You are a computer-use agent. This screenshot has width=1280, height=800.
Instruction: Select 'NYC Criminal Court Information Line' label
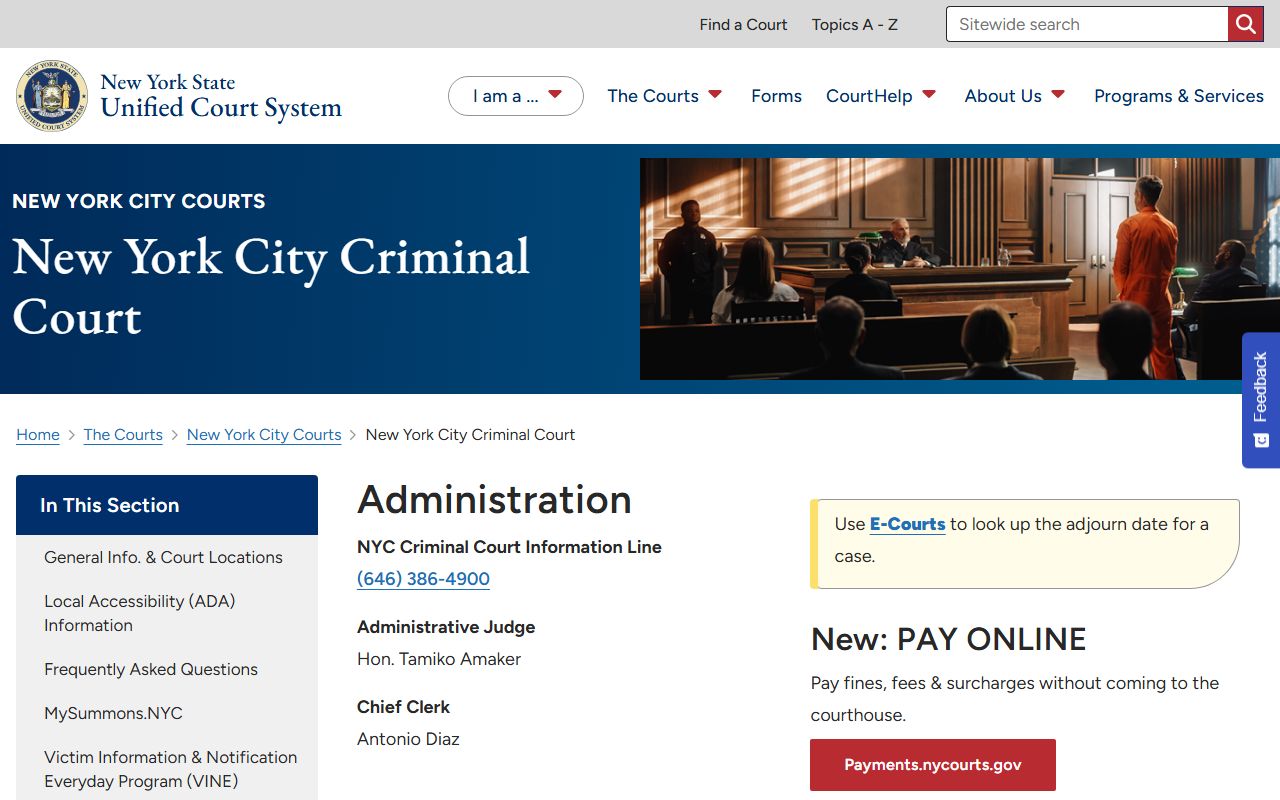coord(509,547)
